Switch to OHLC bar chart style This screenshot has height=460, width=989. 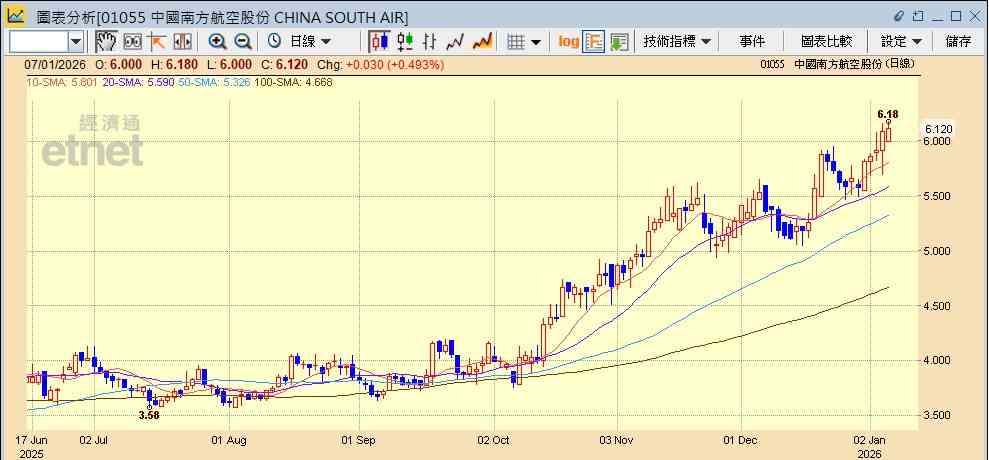(x=430, y=42)
